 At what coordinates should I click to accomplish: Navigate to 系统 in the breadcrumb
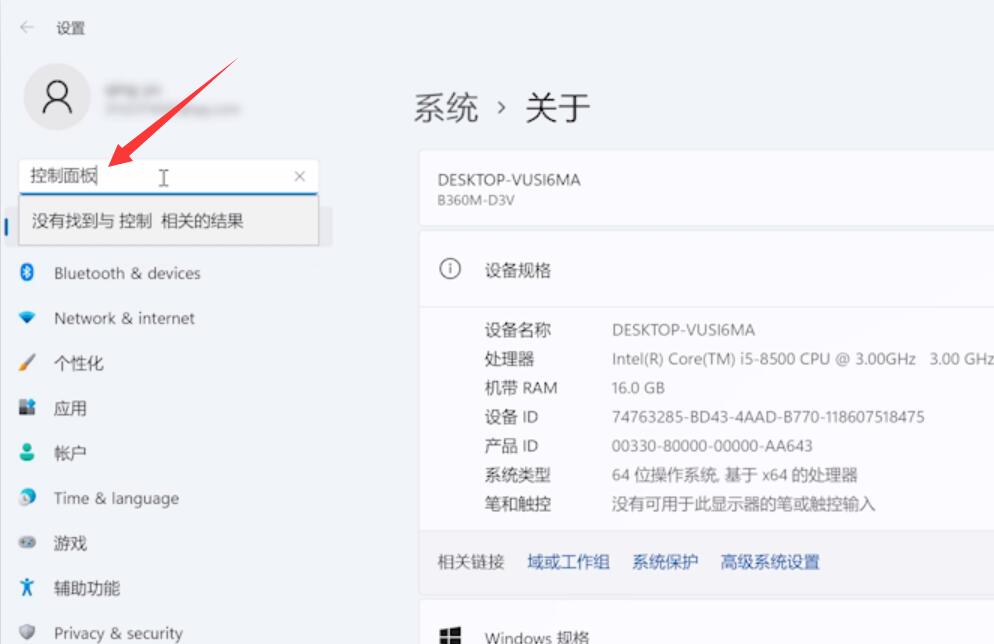tap(446, 108)
